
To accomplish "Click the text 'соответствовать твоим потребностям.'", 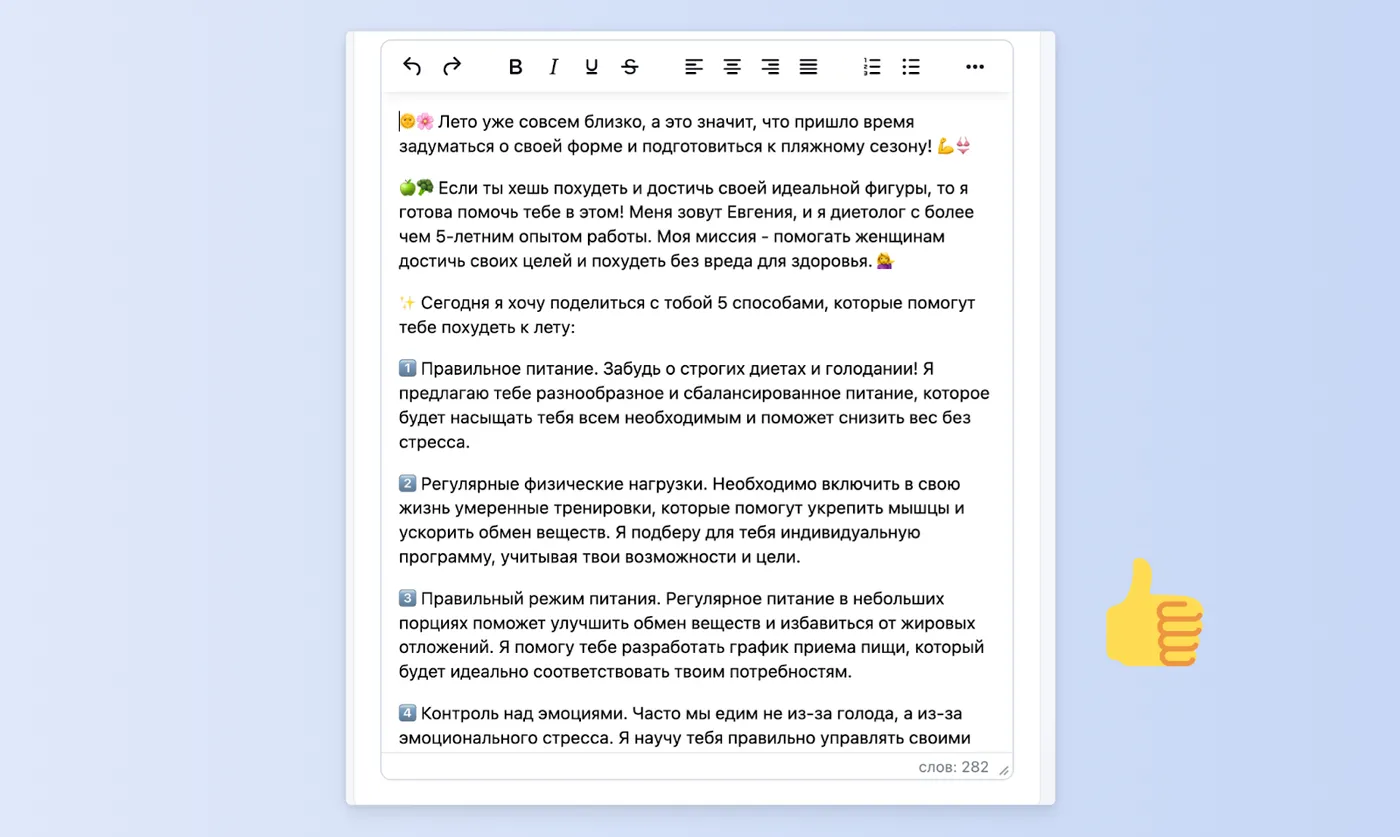I will pos(693,672).
